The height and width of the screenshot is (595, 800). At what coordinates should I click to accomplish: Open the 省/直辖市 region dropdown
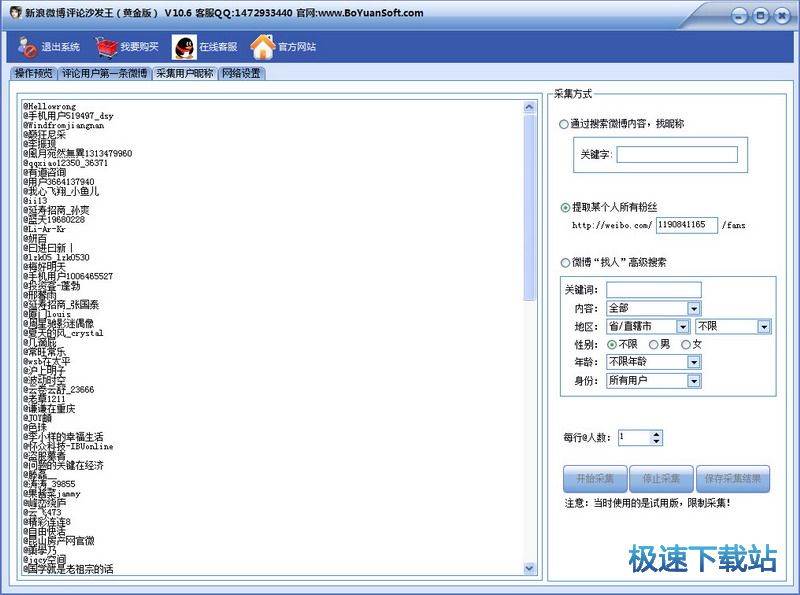pyautogui.click(x=683, y=327)
